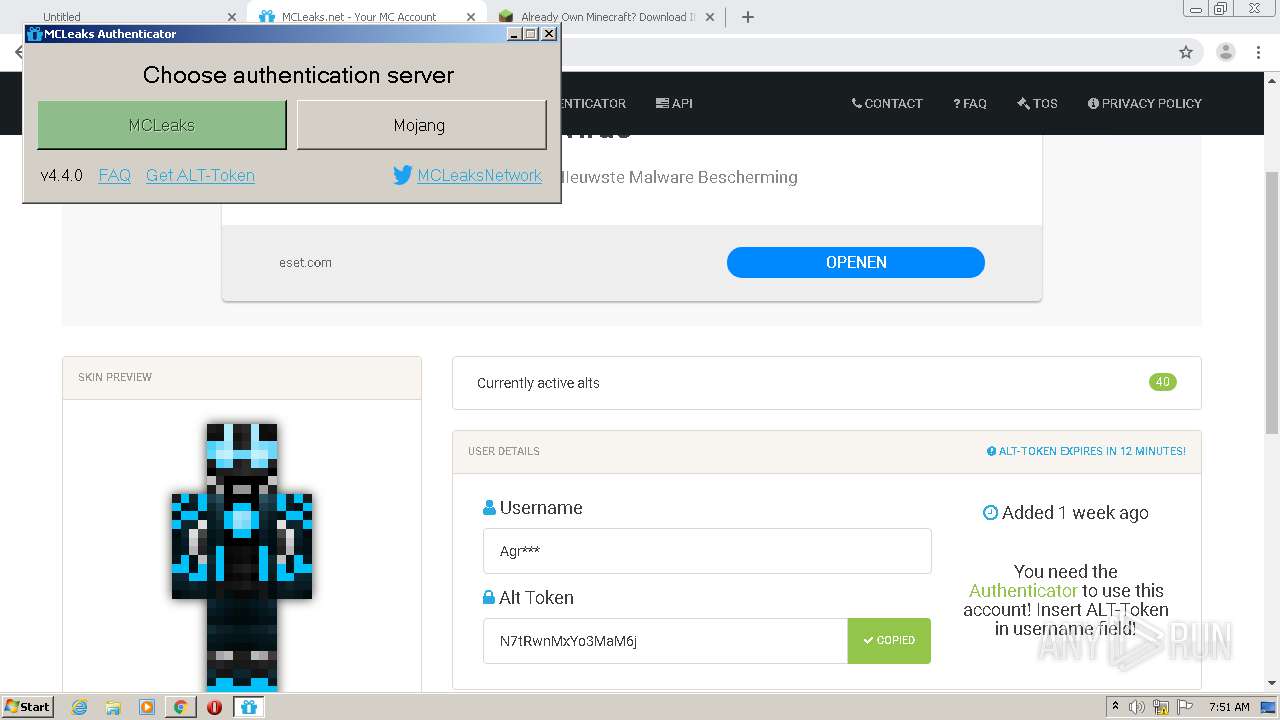The image size is (1280, 720).
Task: Close the MCLeaks.net browser tab
Action: coord(471,17)
